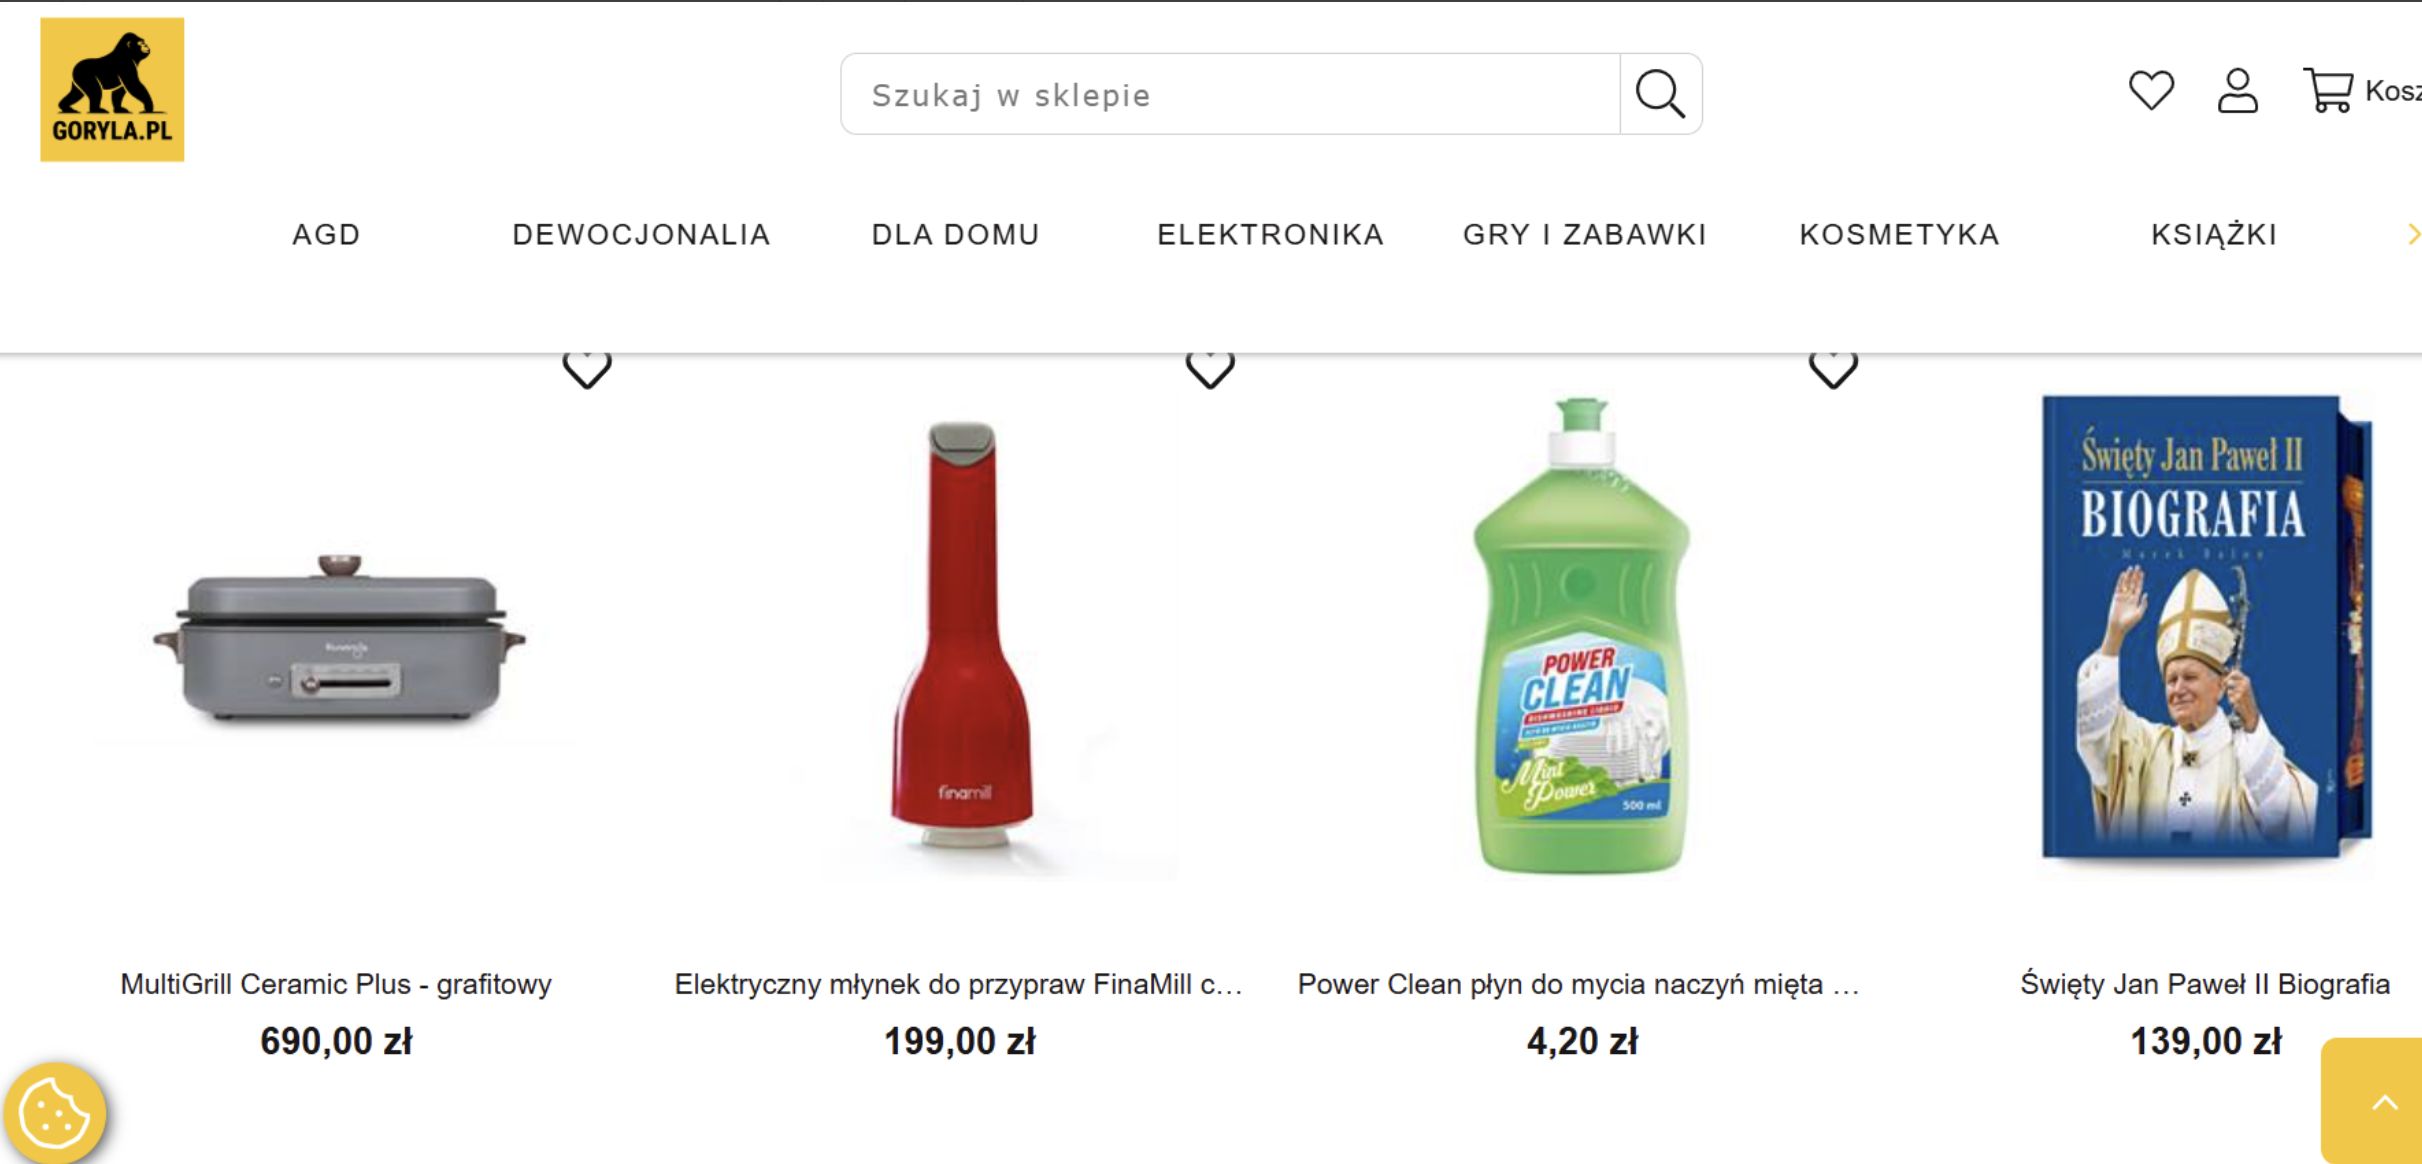The width and height of the screenshot is (2422, 1164).
Task: Open the MultiGrill Ceramic Plus product link
Action: (335, 984)
